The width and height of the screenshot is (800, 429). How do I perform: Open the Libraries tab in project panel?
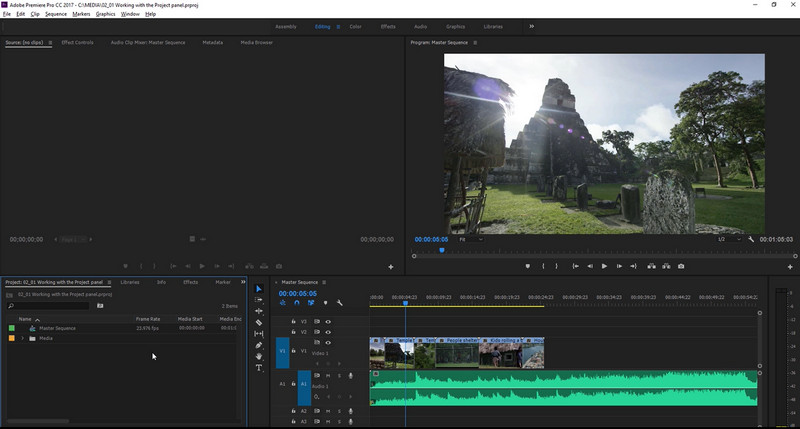pos(130,282)
